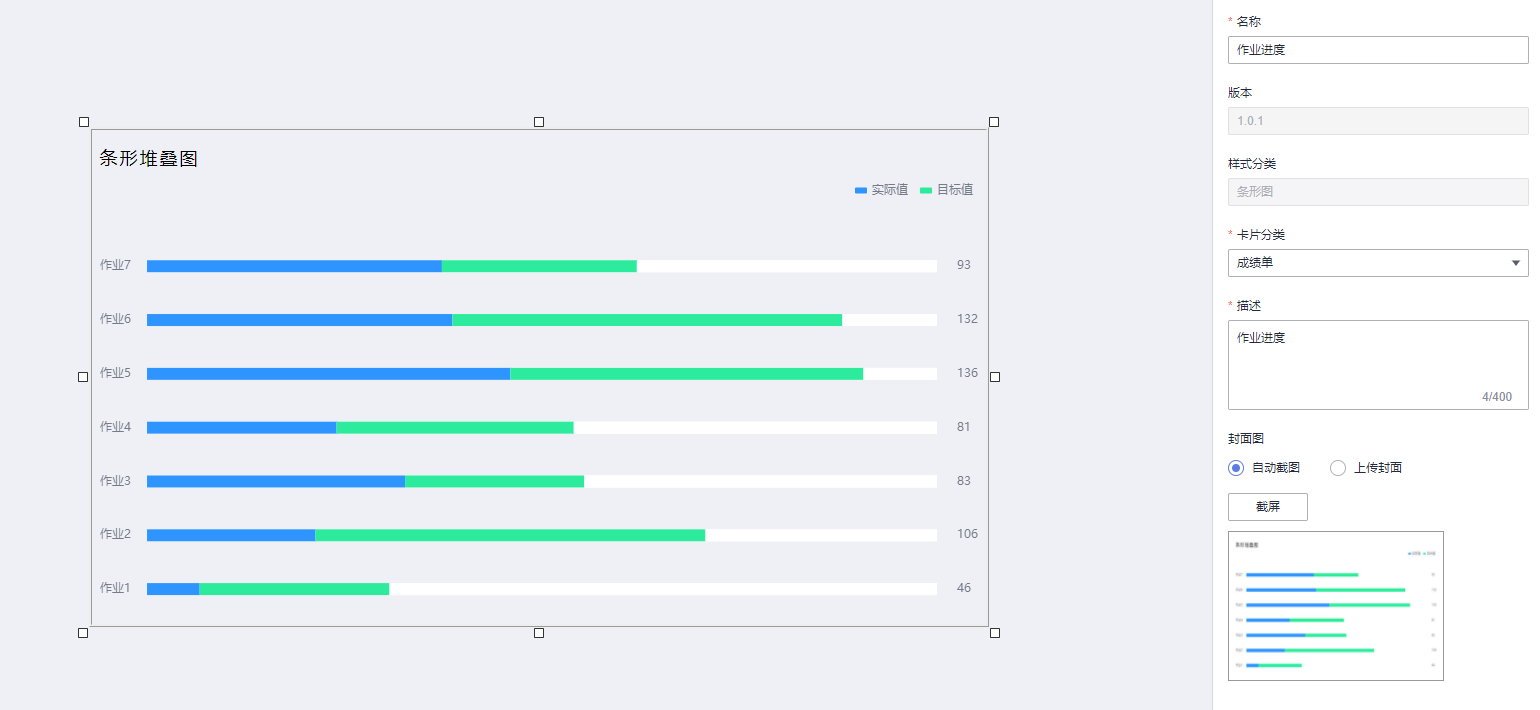Click the green 目标值 legend marker
Image resolution: width=1540 pixels, height=710 pixels.
click(x=926, y=190)
